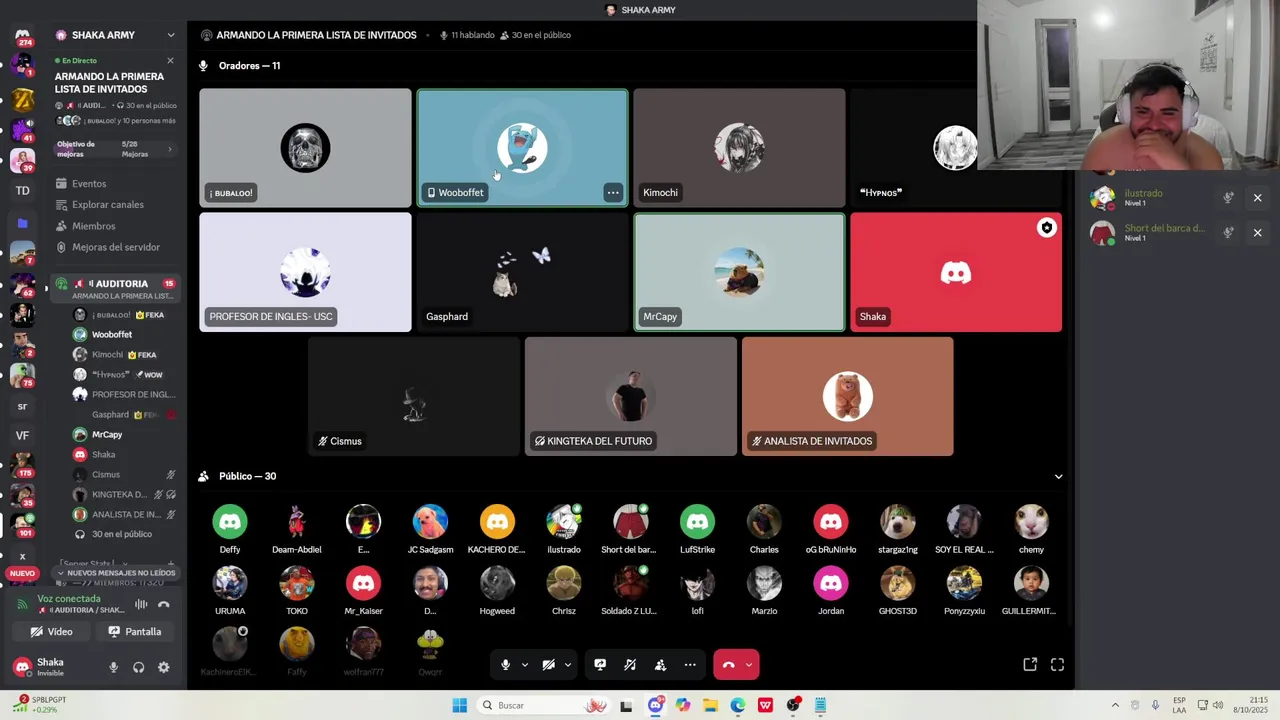Screen dimensions: 1280x720
Task: Open disconnect options dropdown arrow
Action: point(749,665)
